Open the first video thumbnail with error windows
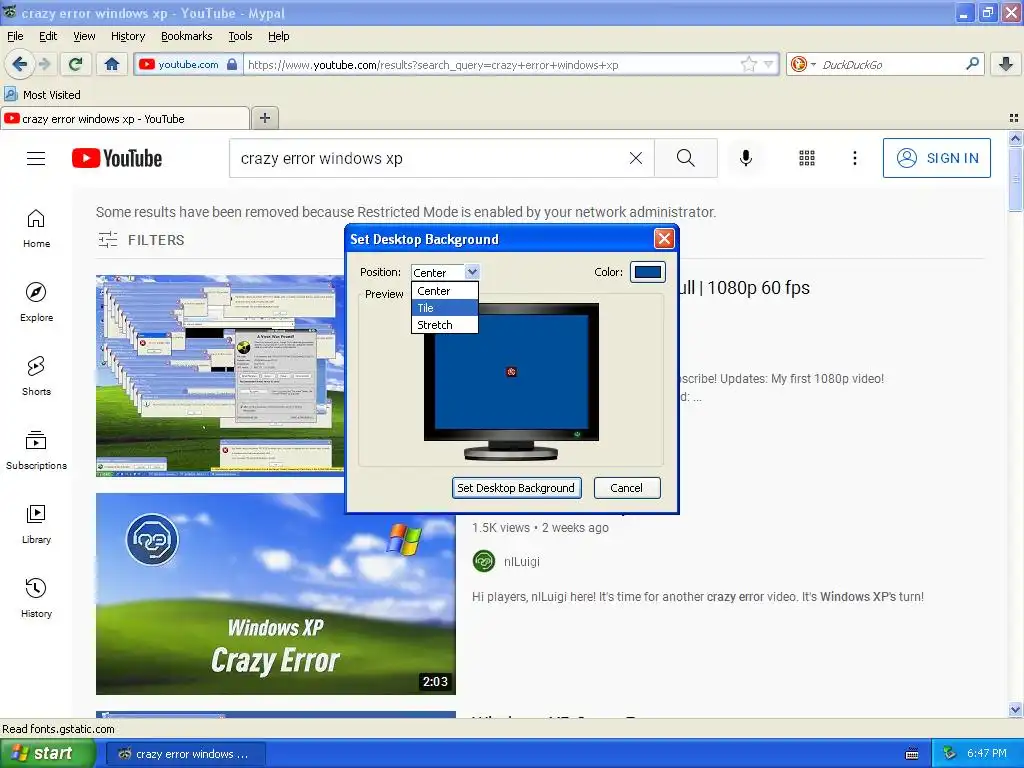The image size is (1024, 768). pos(220,376)
